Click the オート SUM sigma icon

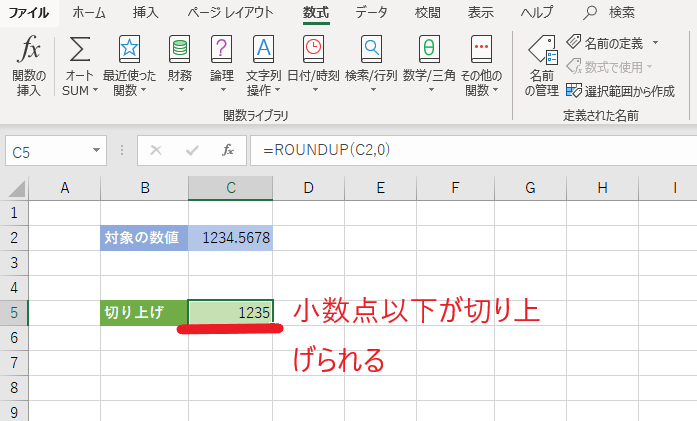point(80,49)
